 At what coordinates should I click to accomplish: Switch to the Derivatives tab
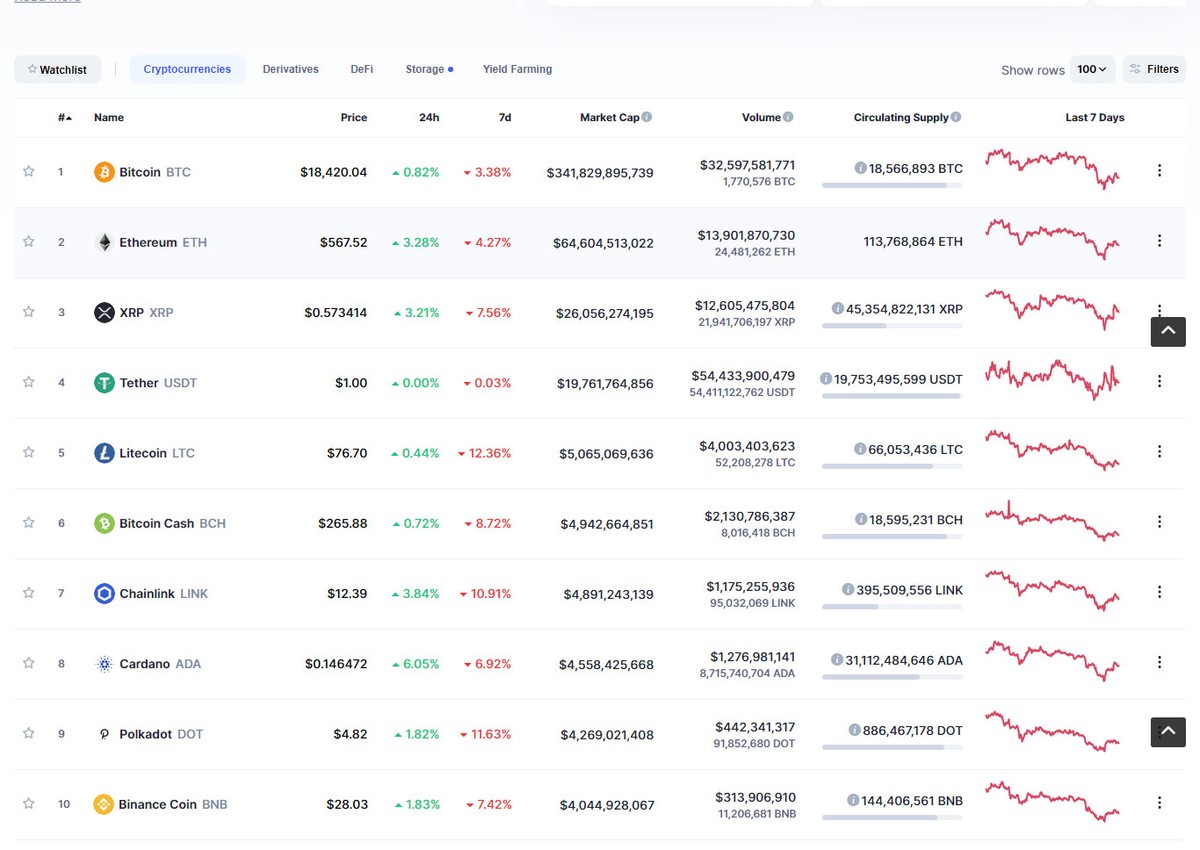point(290,69)
